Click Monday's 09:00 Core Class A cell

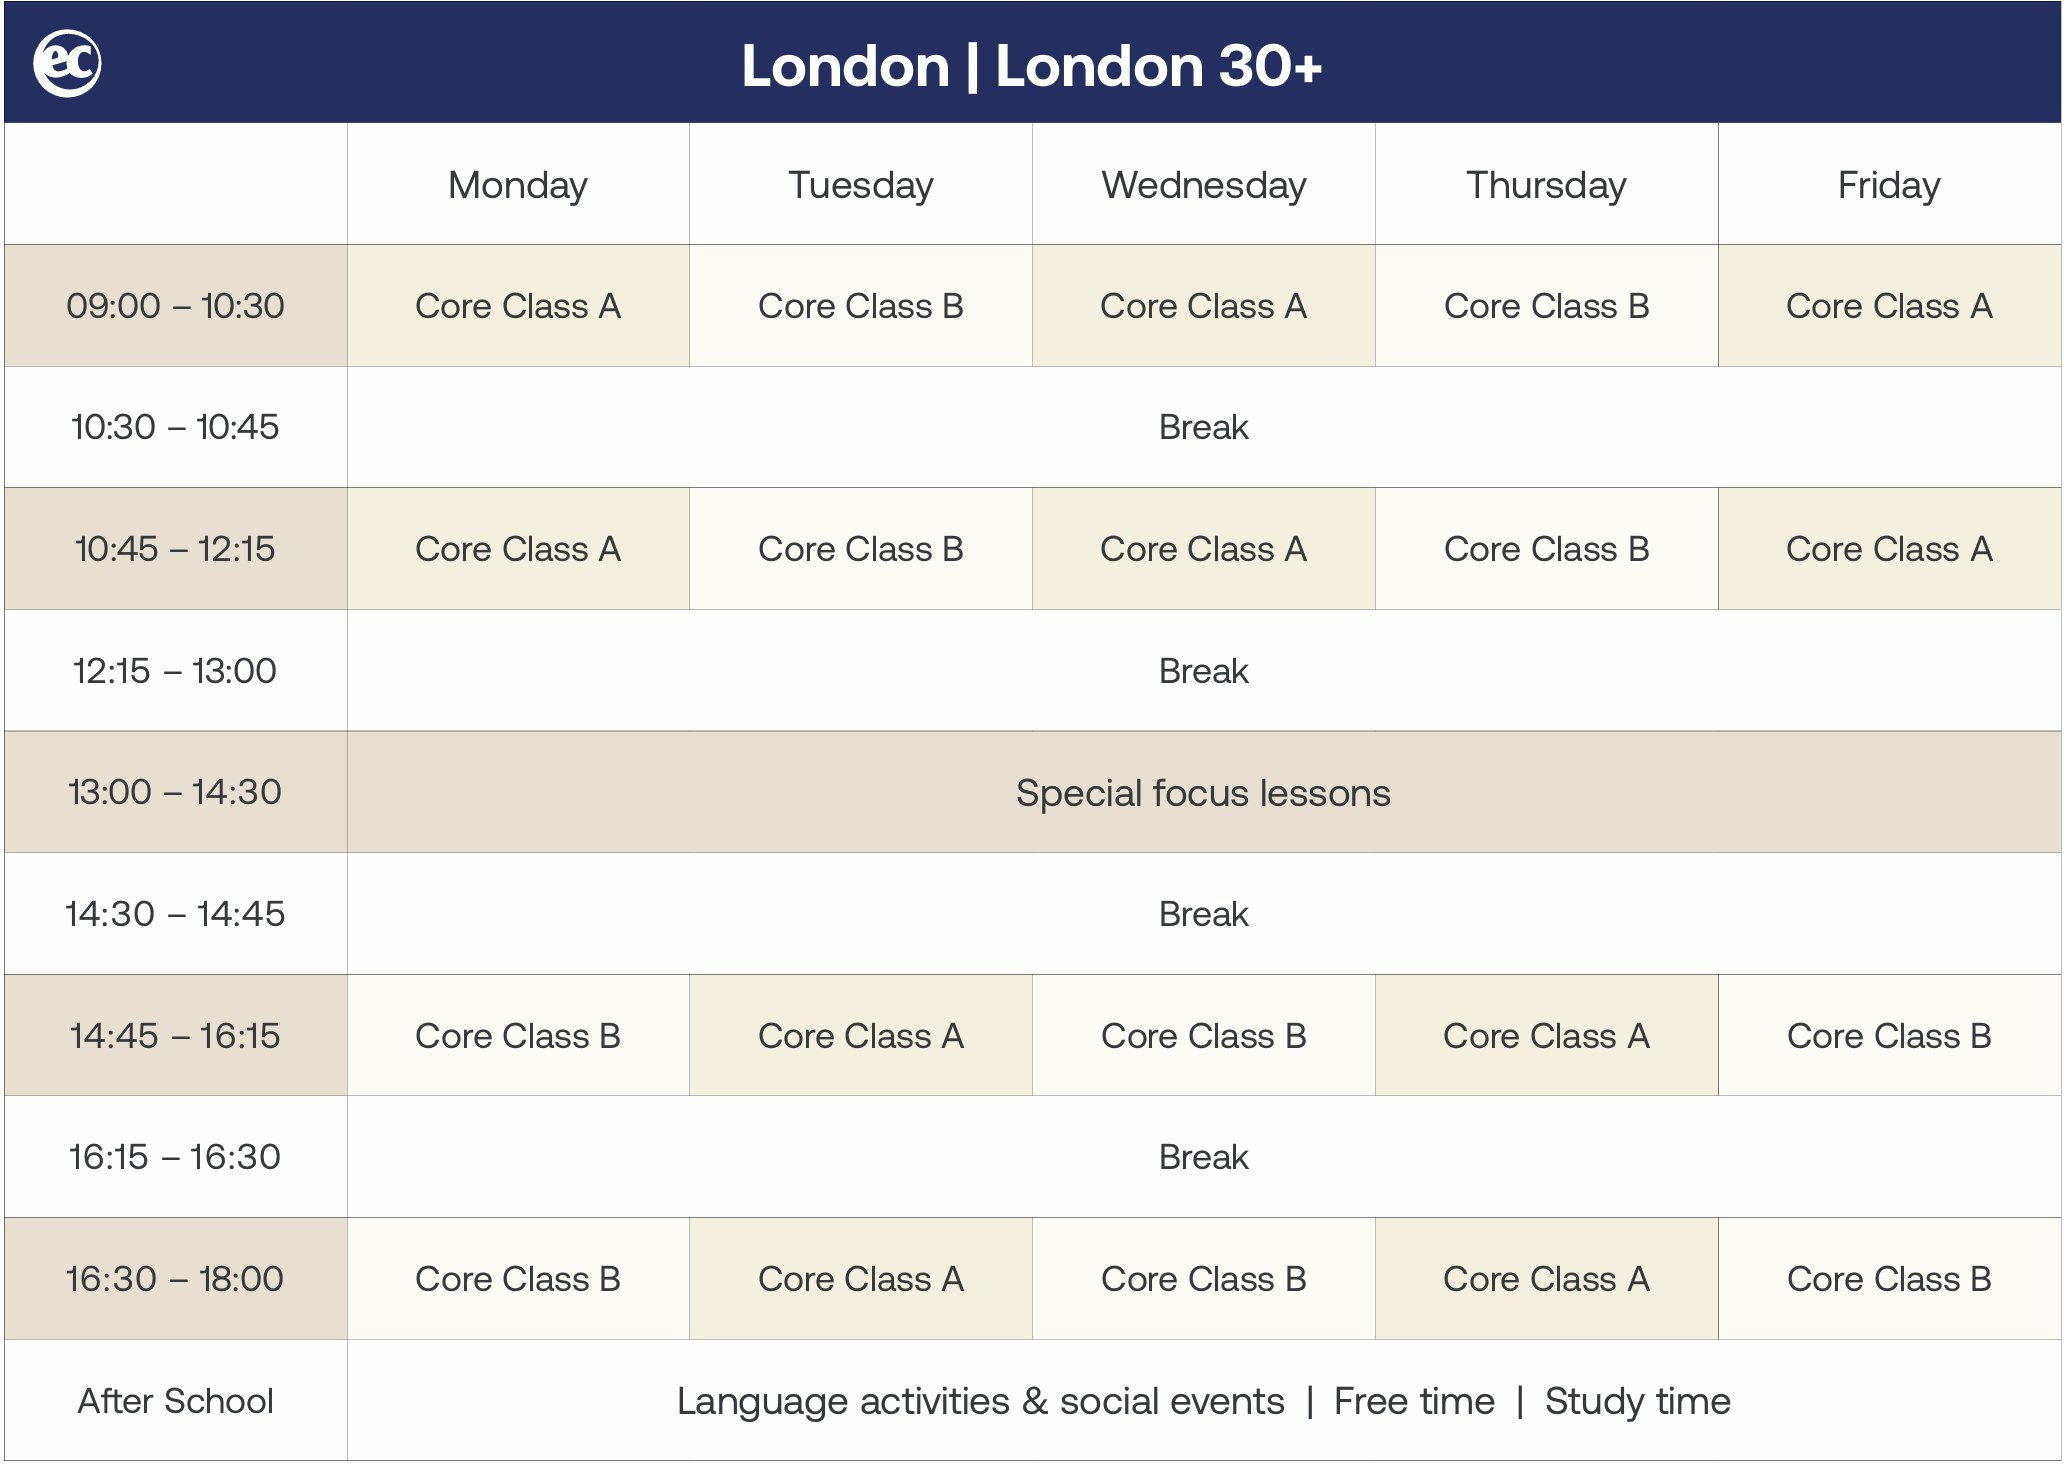tap(518, 306)
